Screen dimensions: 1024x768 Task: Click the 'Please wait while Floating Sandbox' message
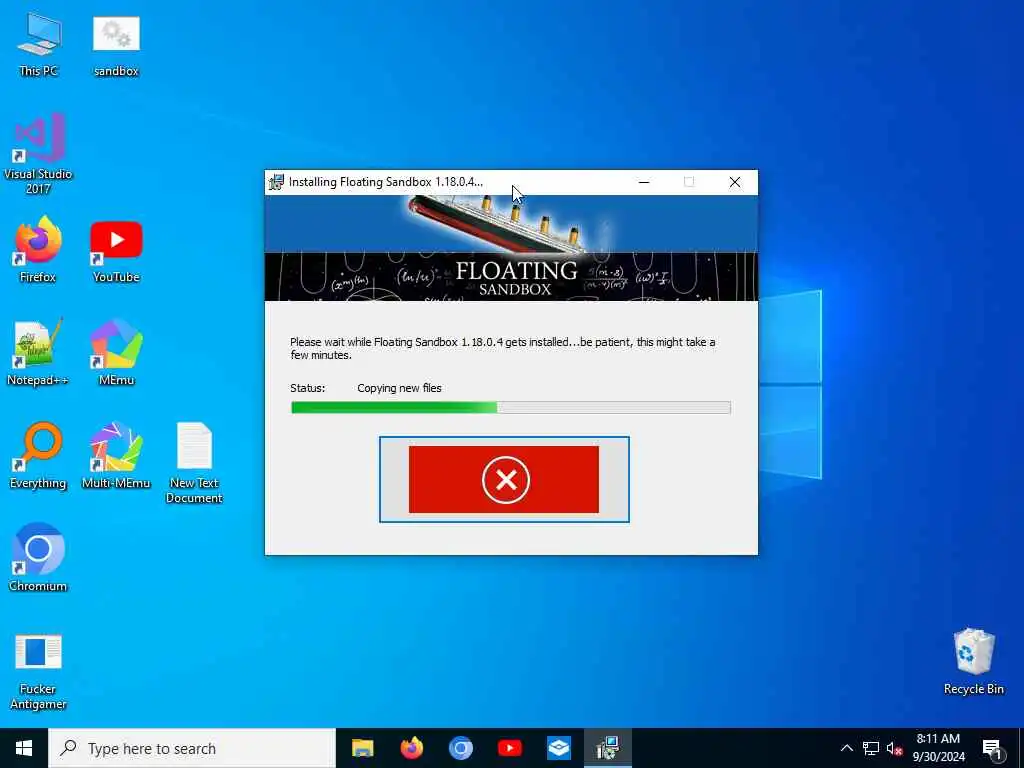click(502, 349)
